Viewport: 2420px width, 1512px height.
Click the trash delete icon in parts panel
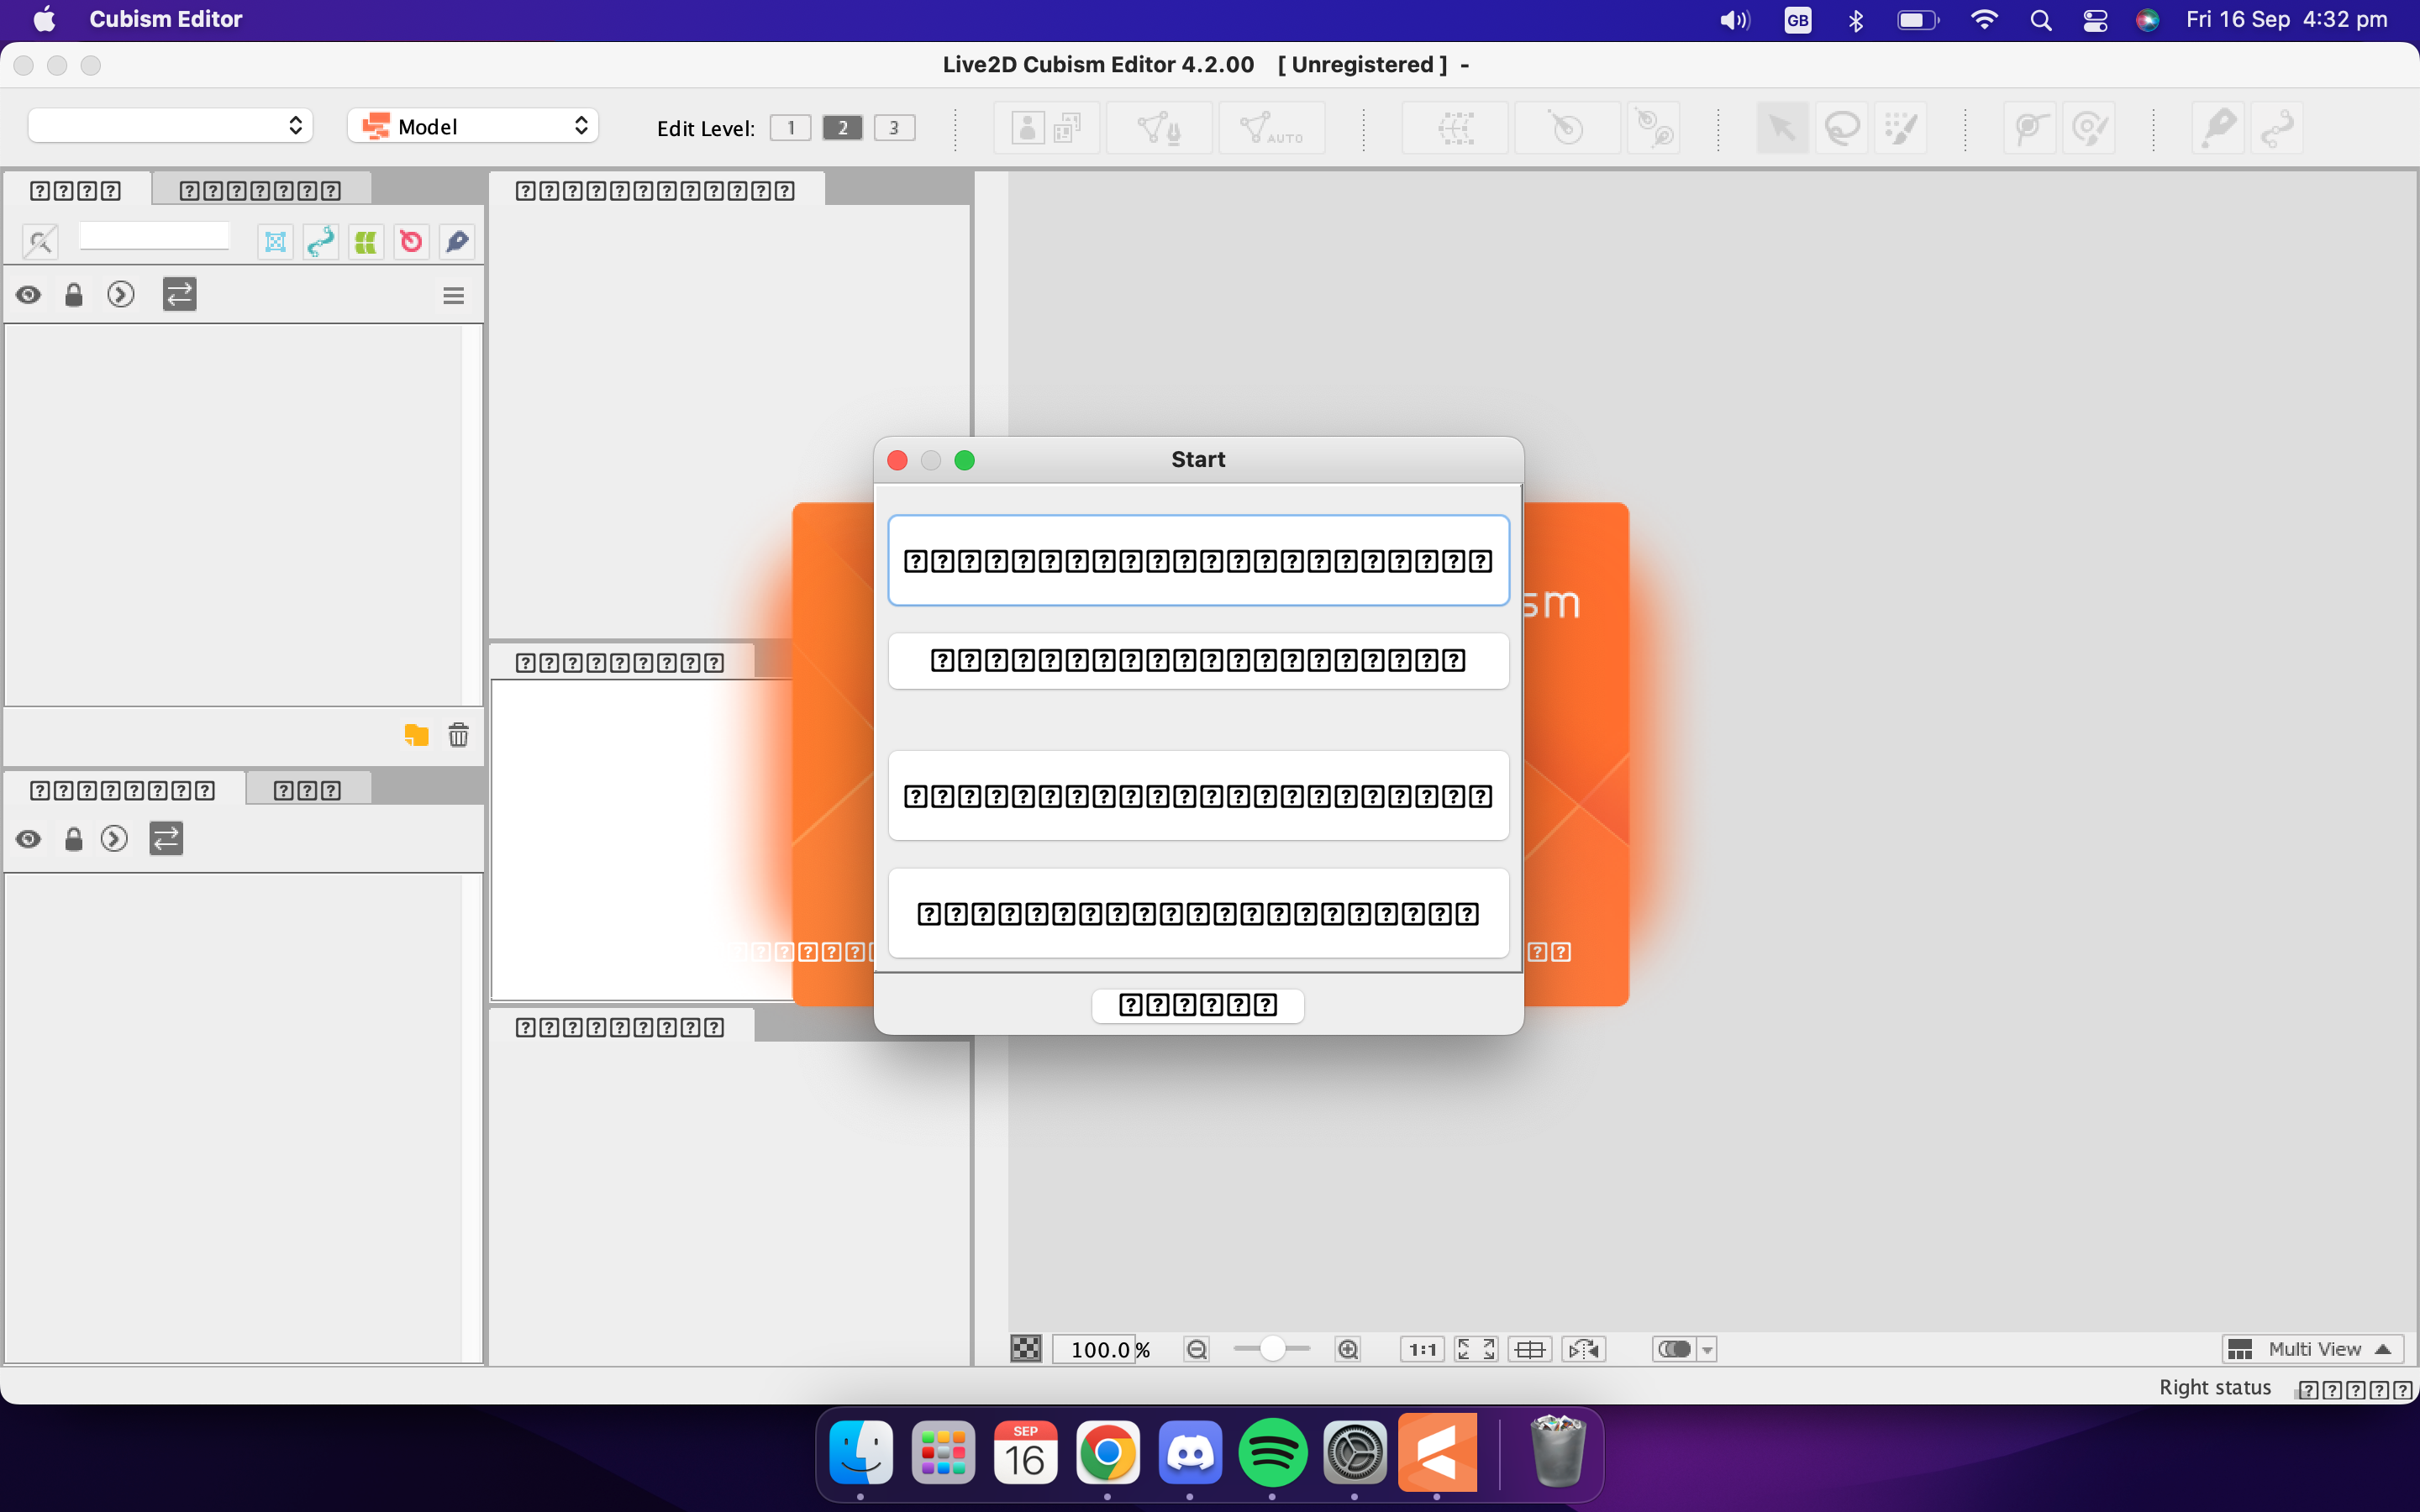(458, 735)
